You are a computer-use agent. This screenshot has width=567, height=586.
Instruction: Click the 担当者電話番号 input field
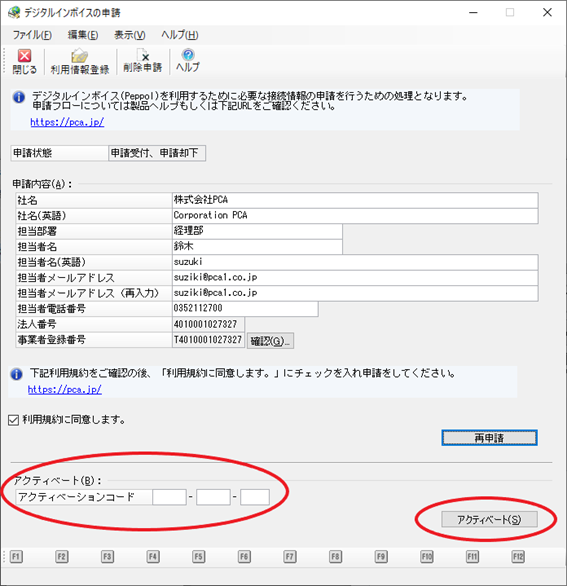[245, 309]
